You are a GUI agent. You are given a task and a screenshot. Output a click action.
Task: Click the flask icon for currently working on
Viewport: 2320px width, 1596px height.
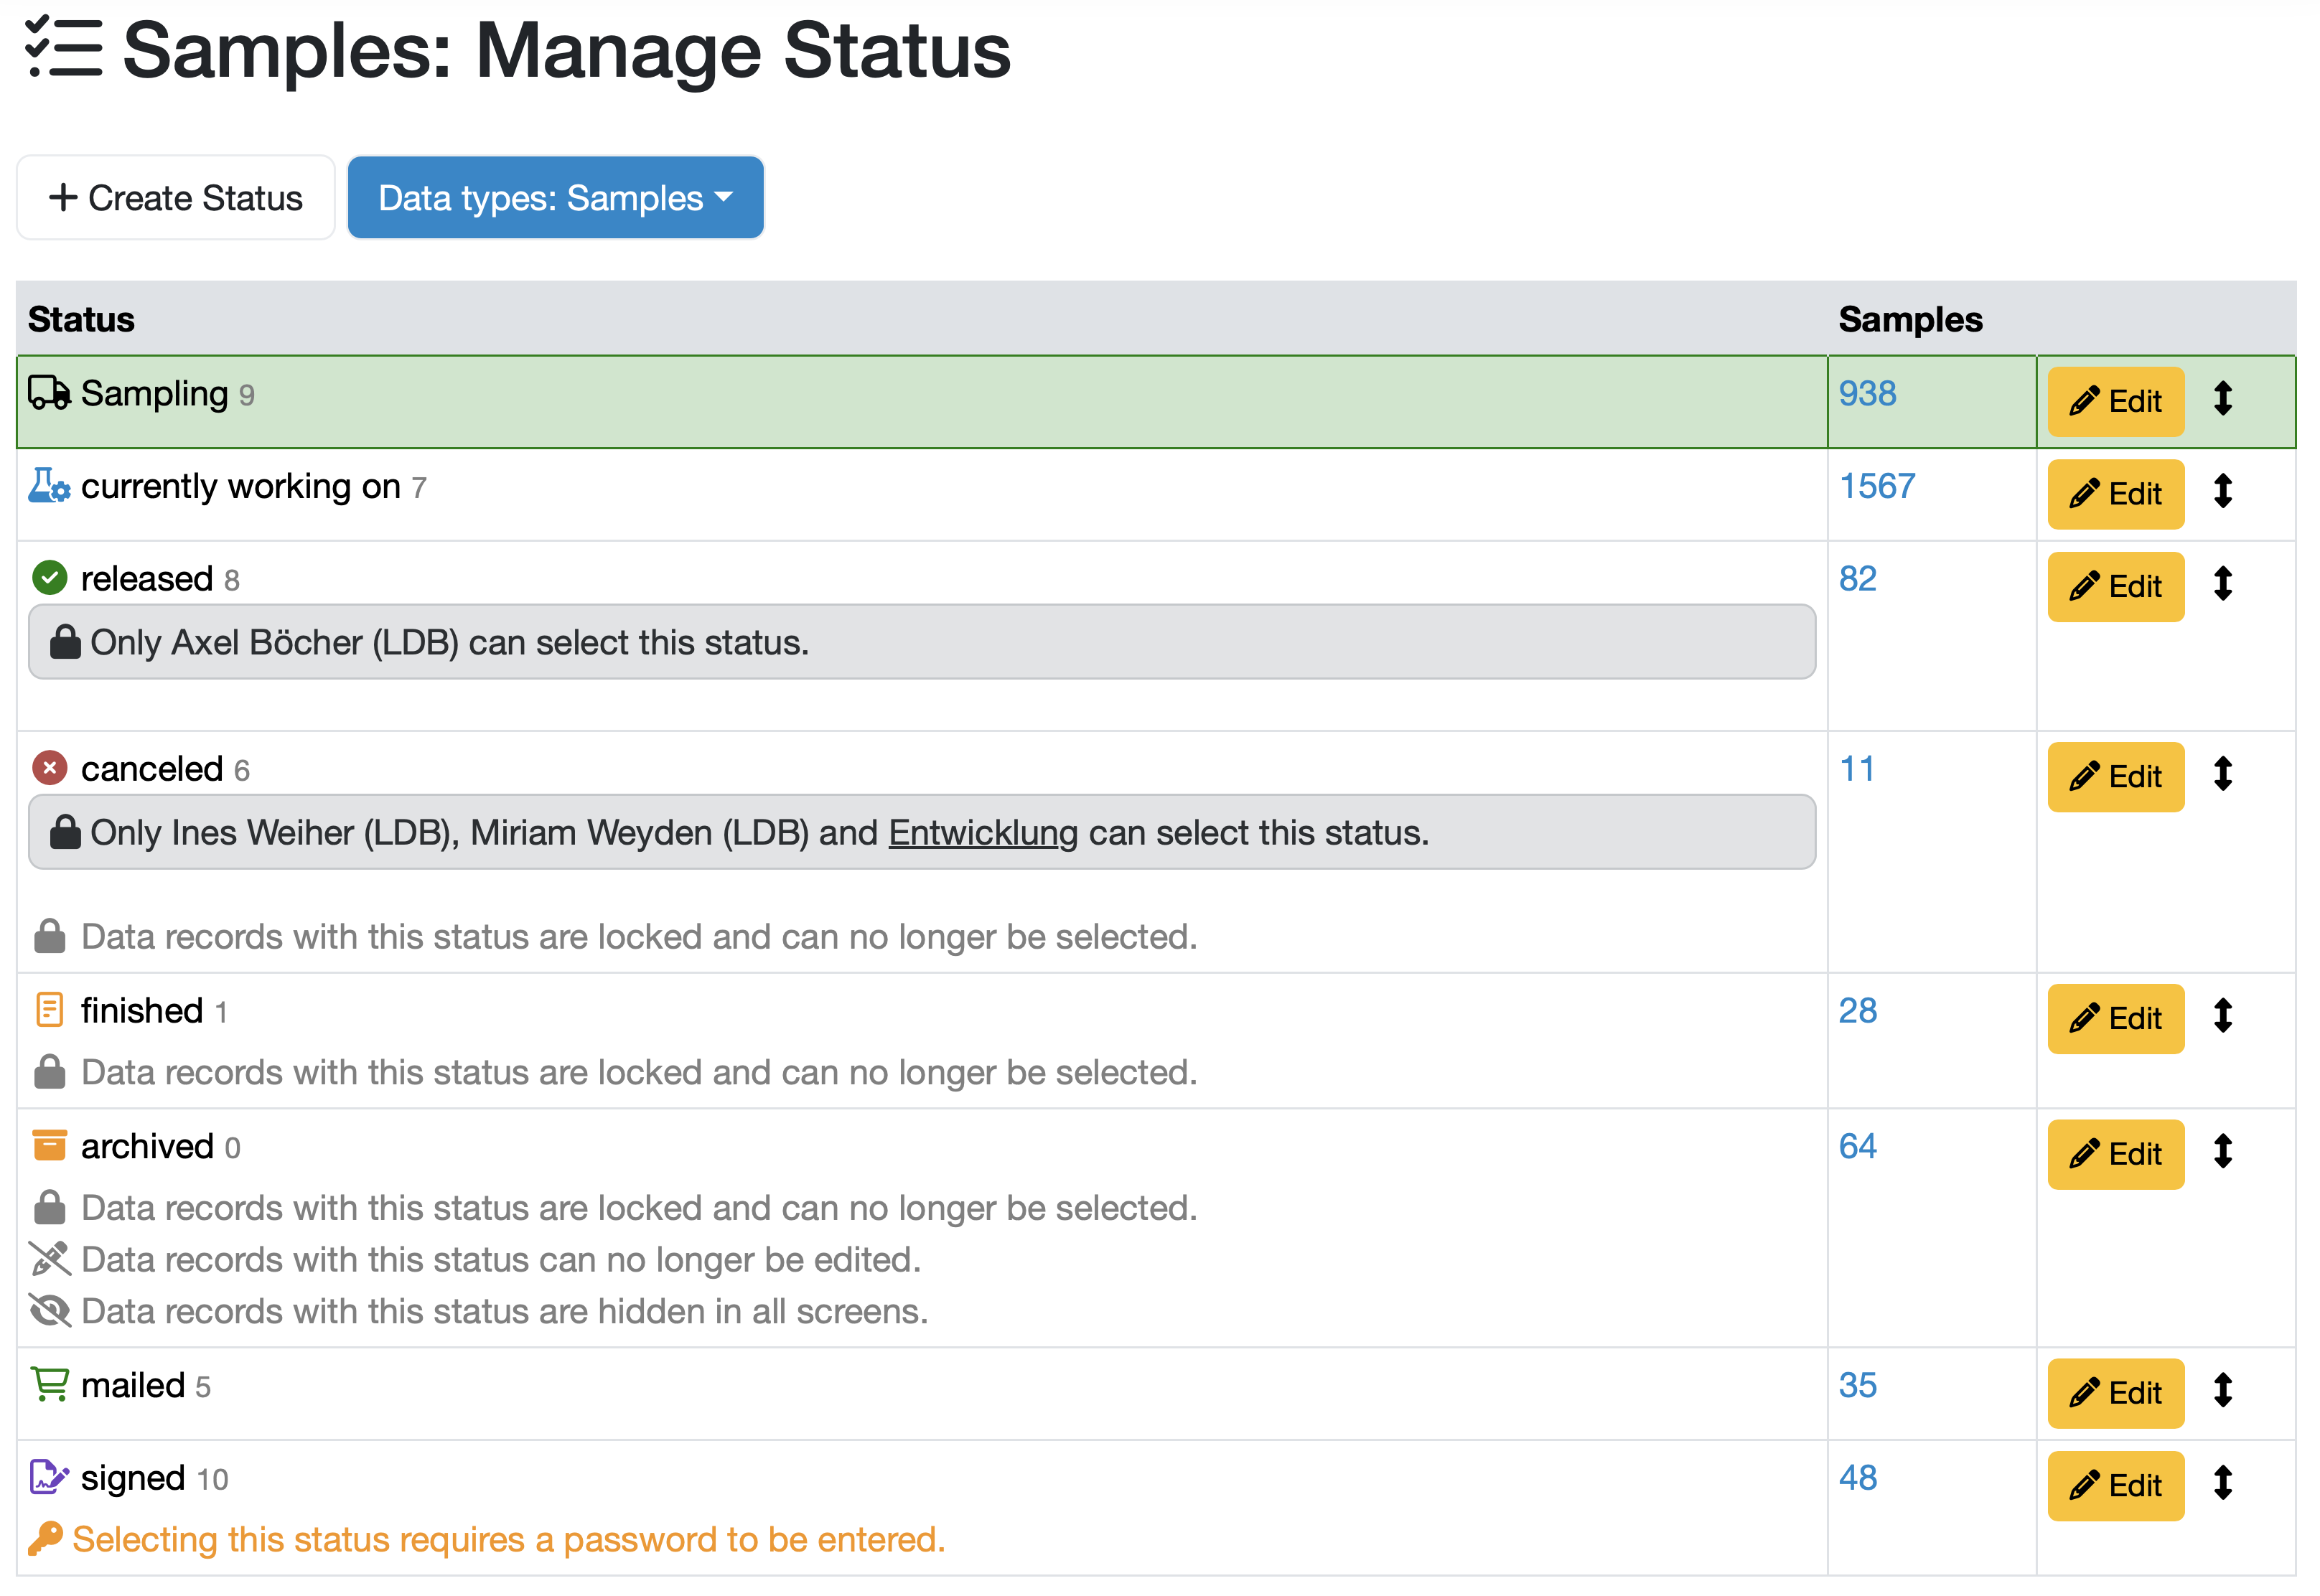48,486
